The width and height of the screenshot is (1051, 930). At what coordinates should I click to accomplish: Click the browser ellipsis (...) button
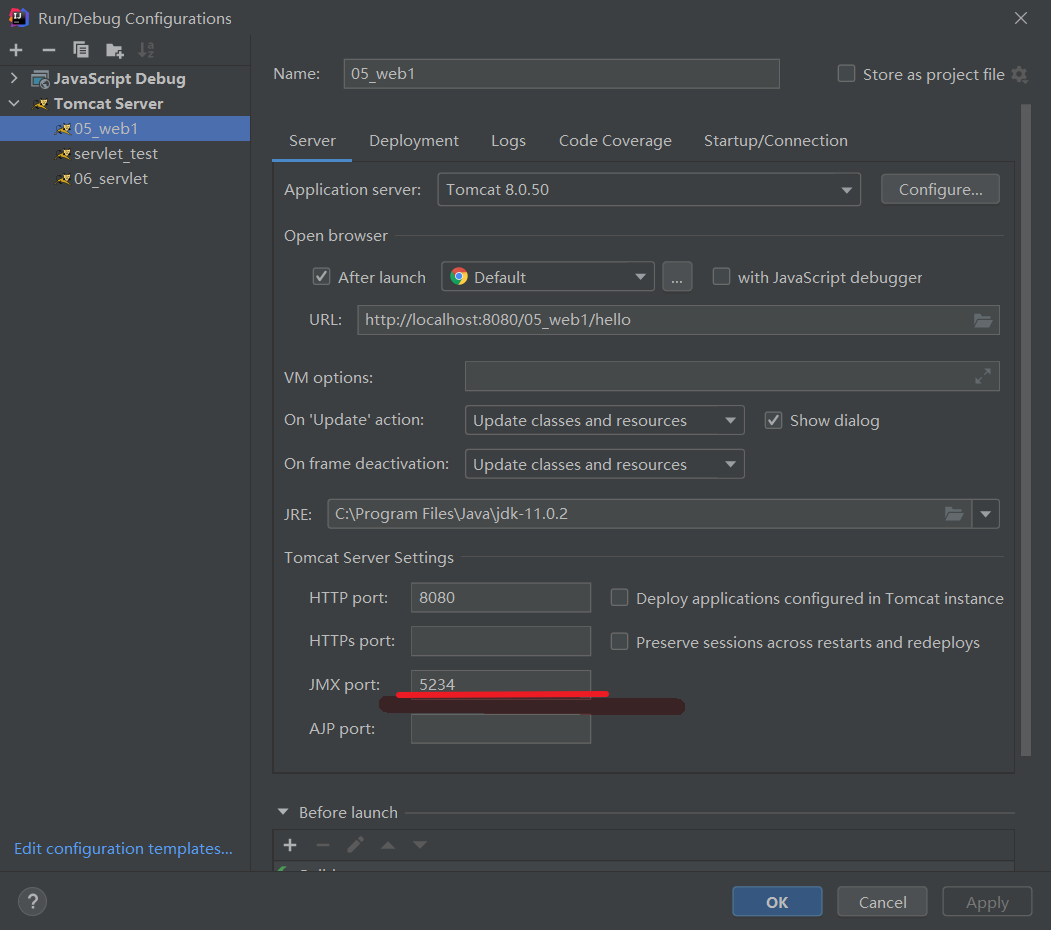tap(677, 277)
